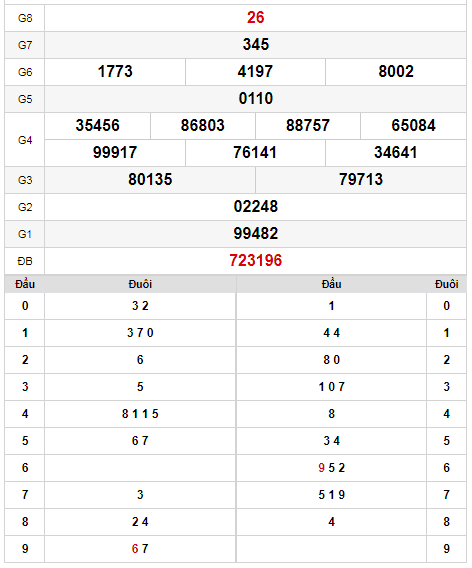Select heads '8 0' for tail 2
This screenshot has height=568, width=472.
tap(331, 360)
